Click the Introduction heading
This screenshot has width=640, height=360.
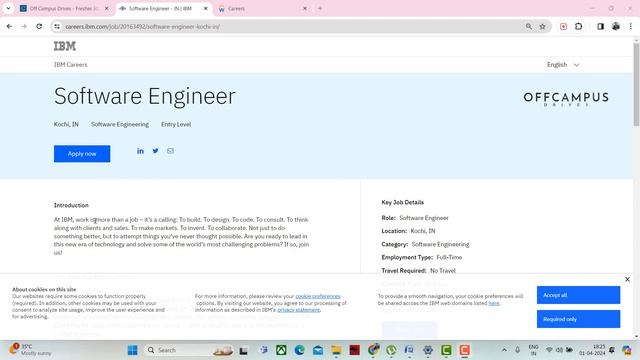click(71, 205)
